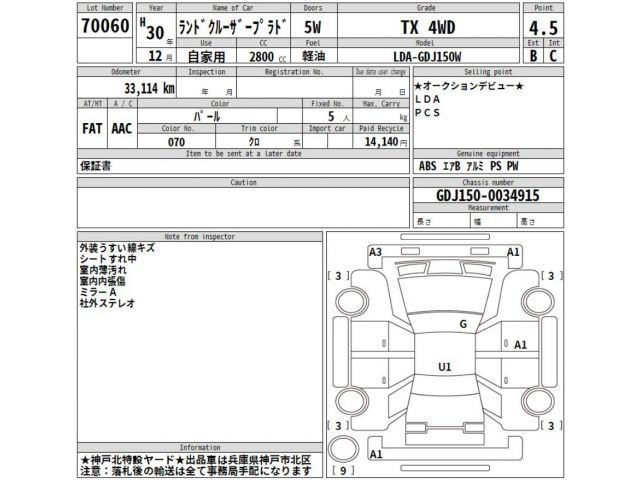The width and height of the screenshot is (640, 480).
Task: Select the Registration No. header
Action: pyautogui.click(x=294, y=72)
